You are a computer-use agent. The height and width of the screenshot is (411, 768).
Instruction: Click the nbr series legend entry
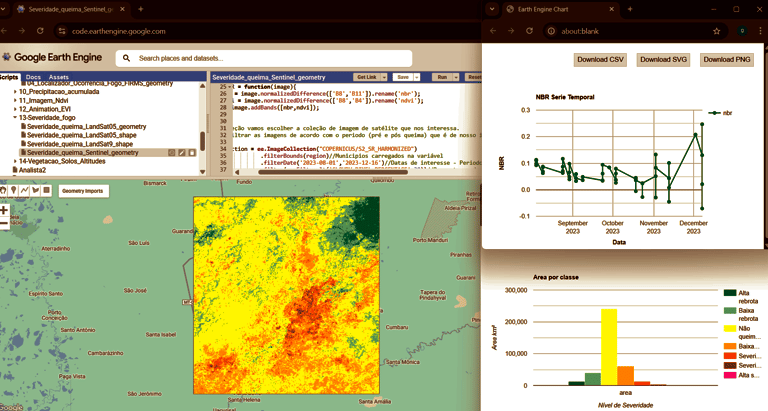pyautogui.click(x=720, y=113)
